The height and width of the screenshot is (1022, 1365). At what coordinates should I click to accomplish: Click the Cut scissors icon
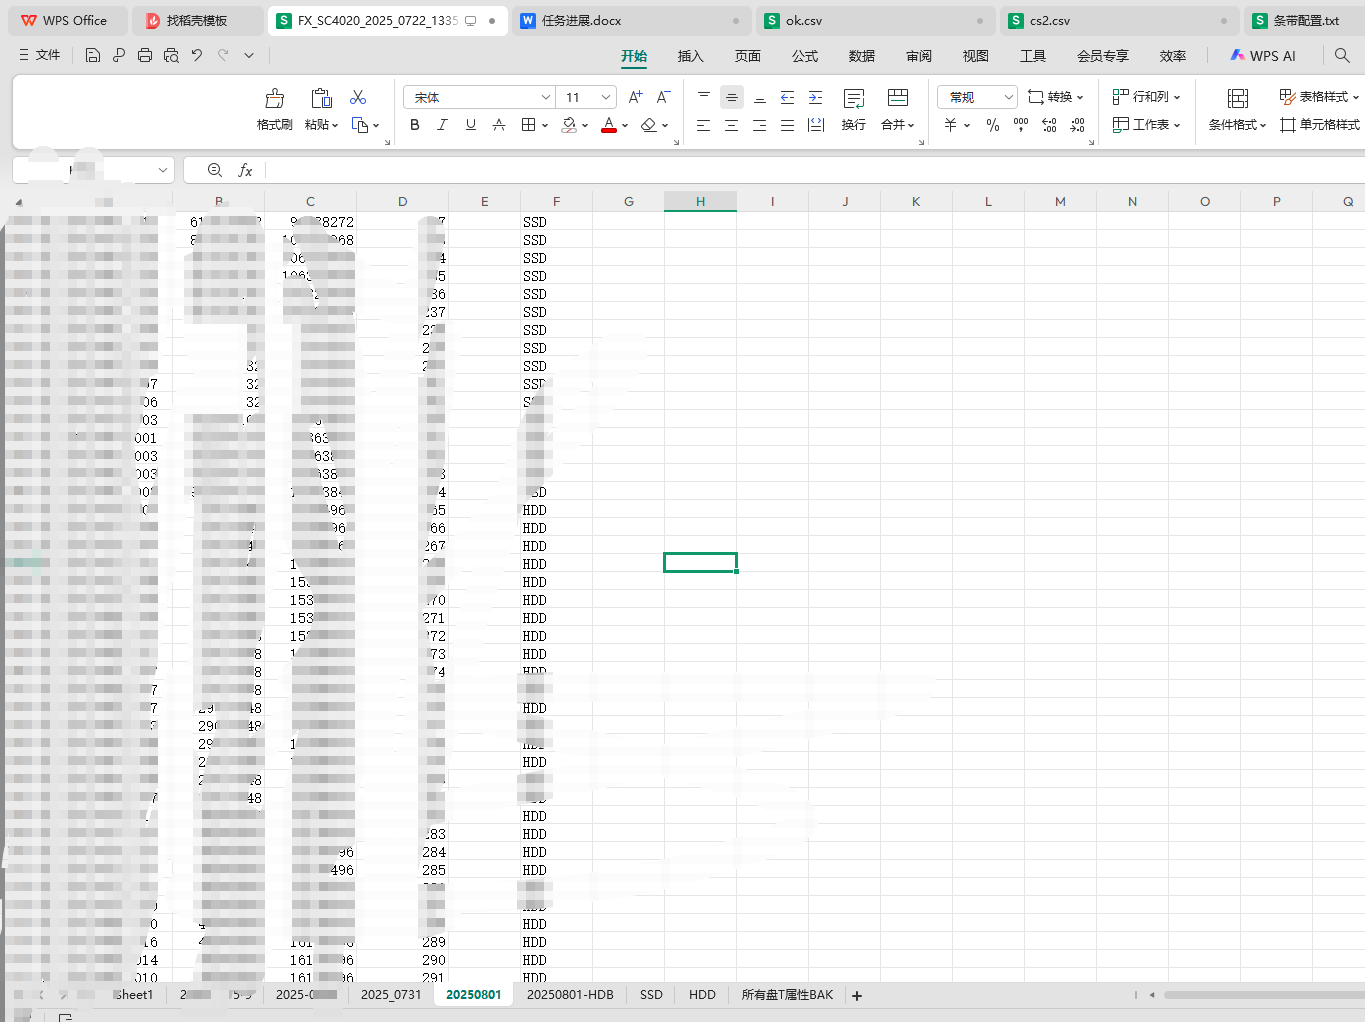click(358, 97)
